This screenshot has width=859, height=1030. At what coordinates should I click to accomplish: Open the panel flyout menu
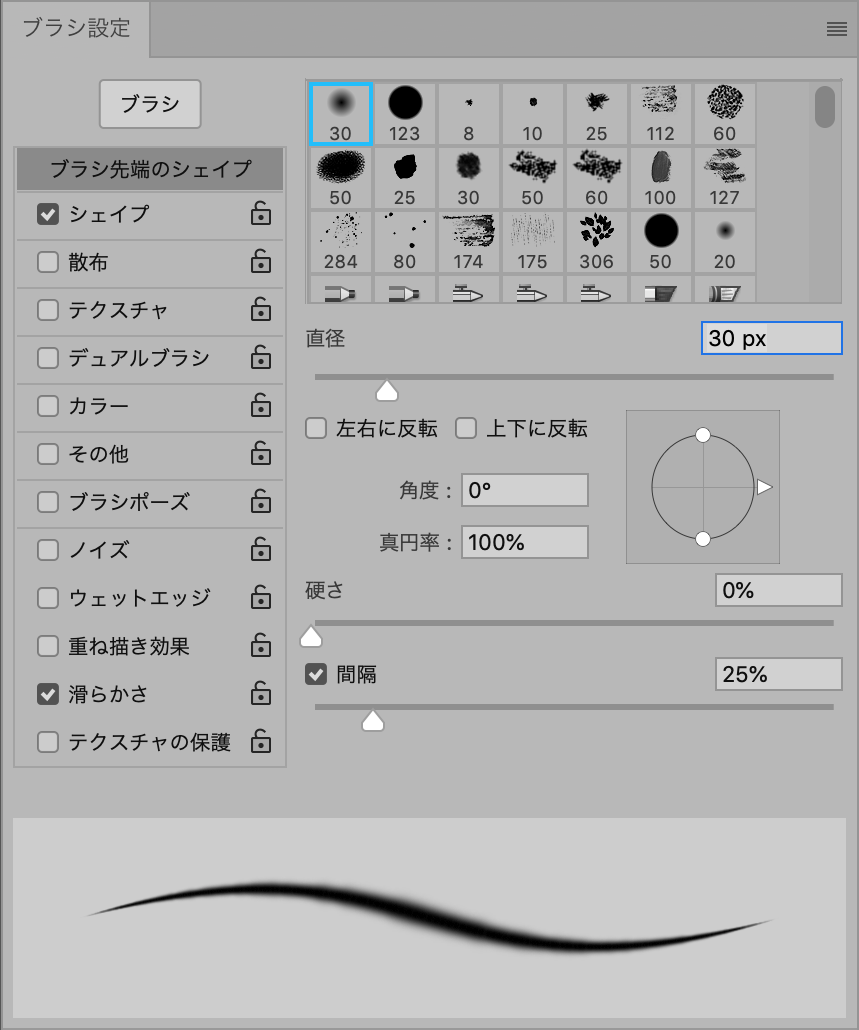[x=837, y=30]
